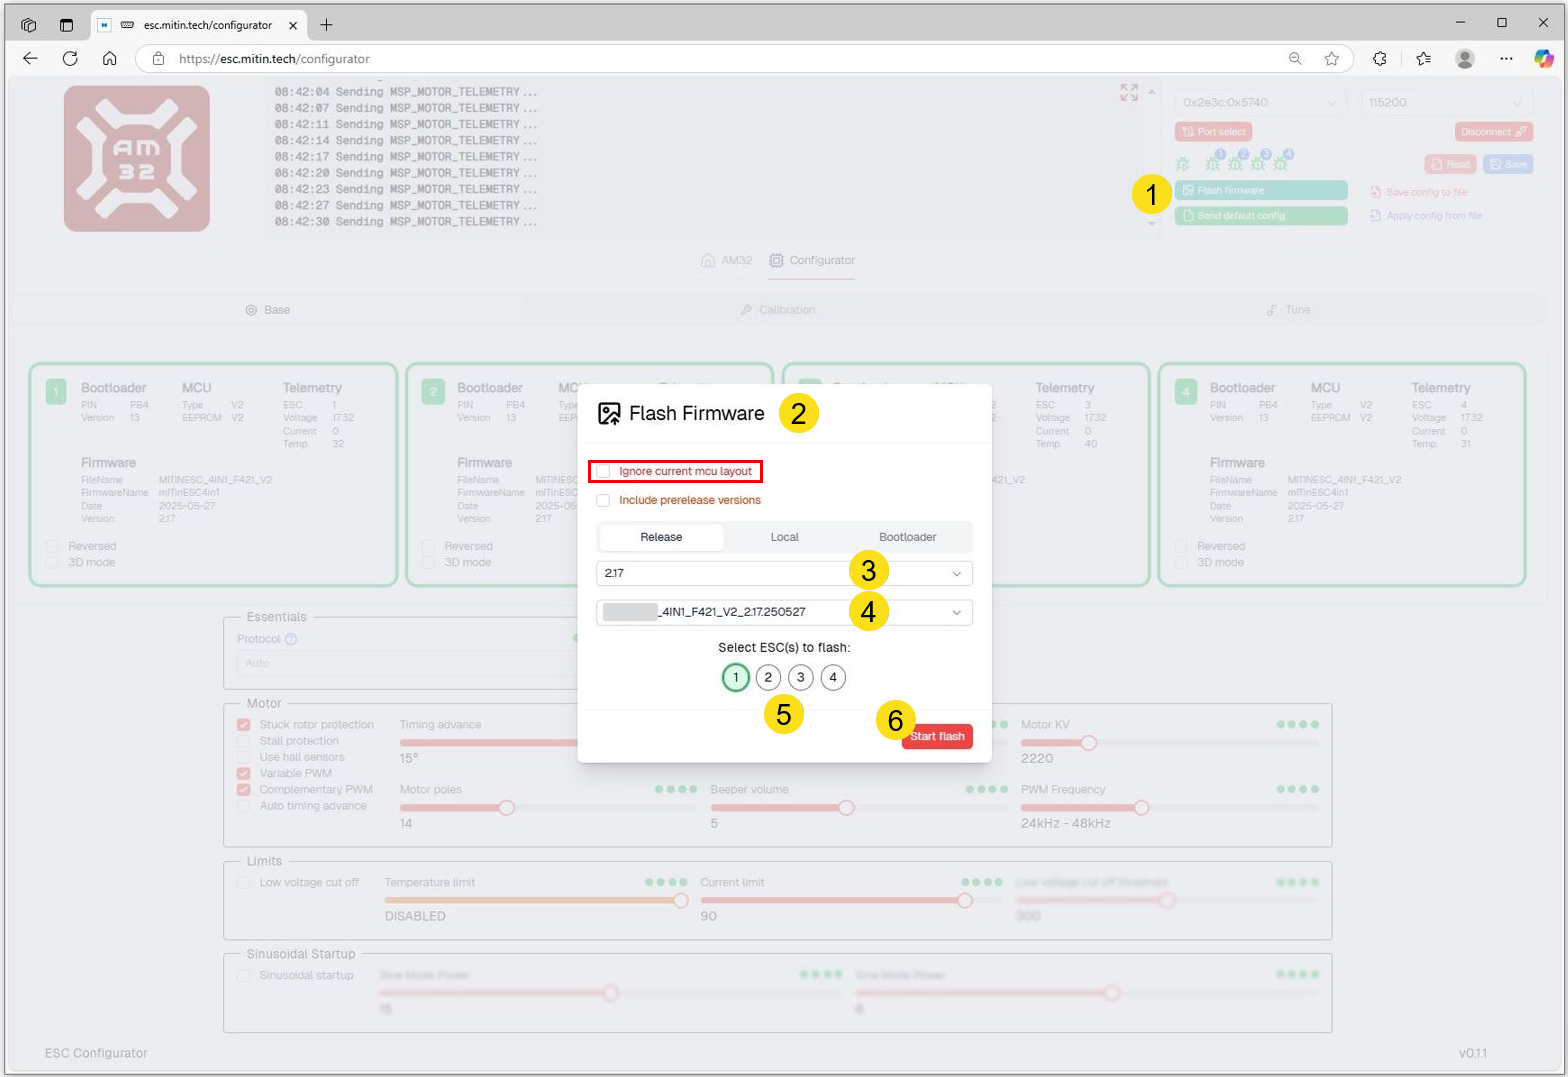Switch to the Local tab
Image resolution: width=1568 pixels, height=1077 pixels.
pyautogui.click(x=784, y=537)
